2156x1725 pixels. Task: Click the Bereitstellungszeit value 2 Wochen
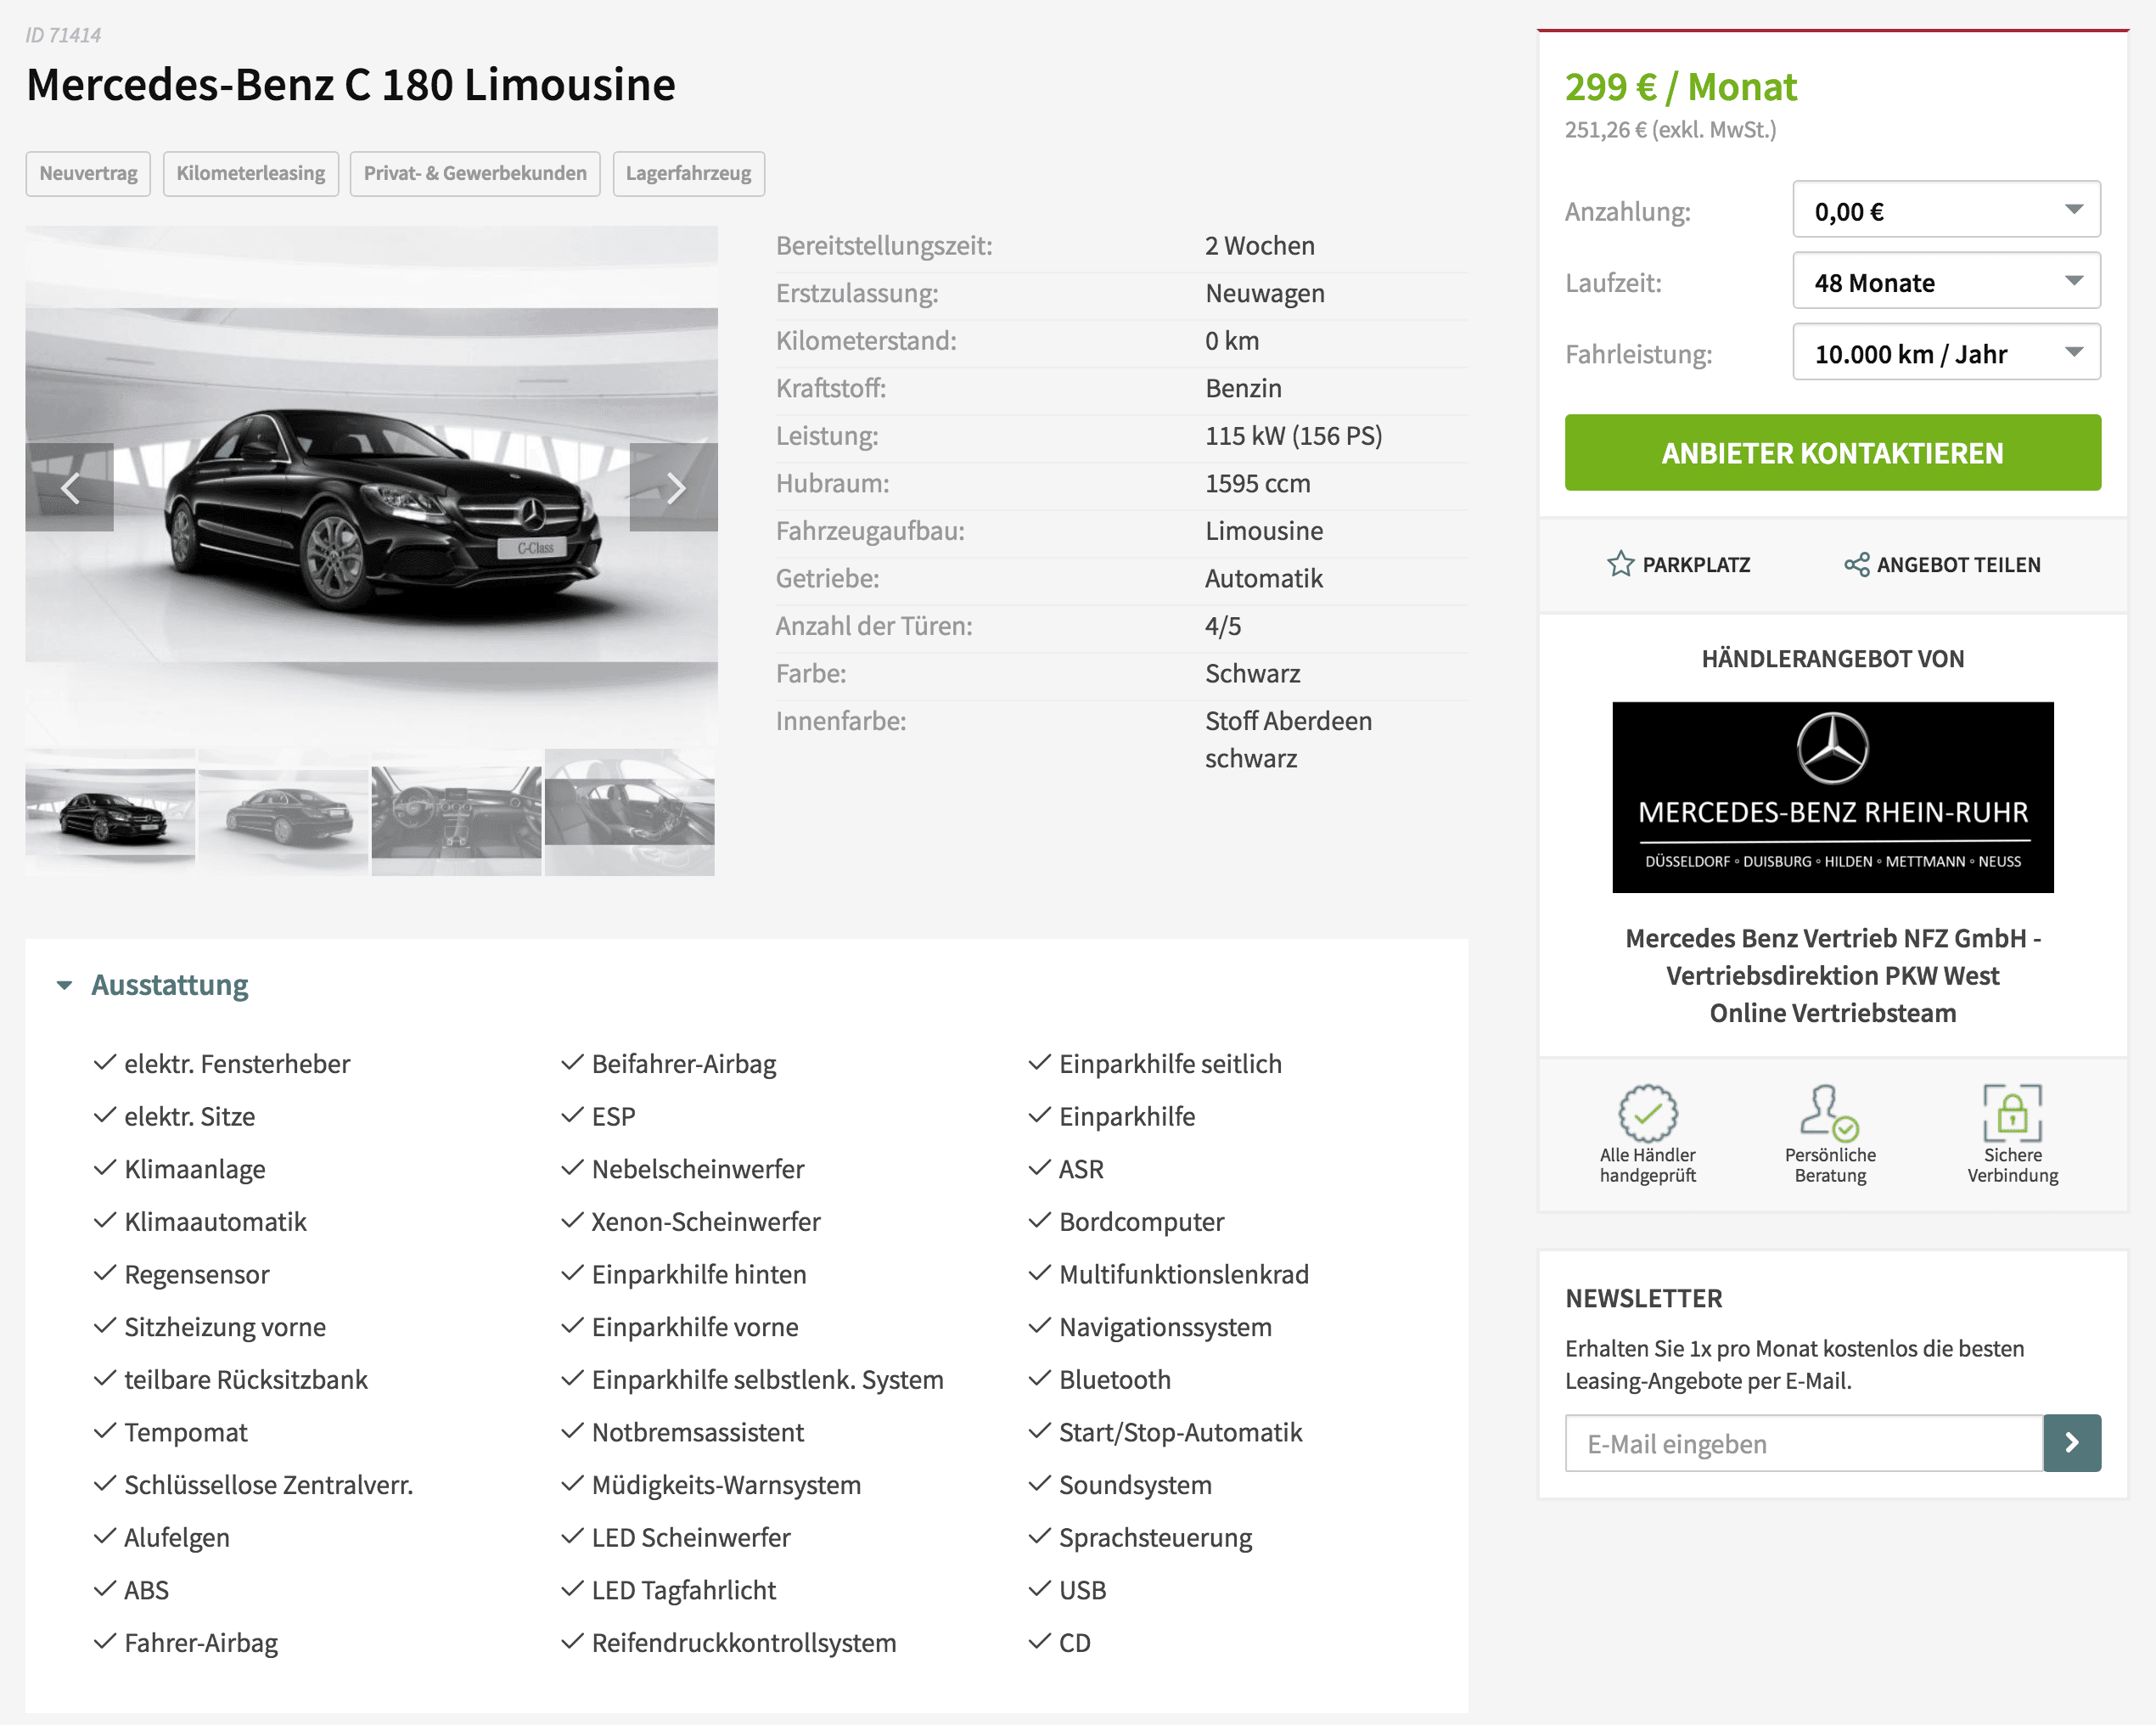(1259, 245)
